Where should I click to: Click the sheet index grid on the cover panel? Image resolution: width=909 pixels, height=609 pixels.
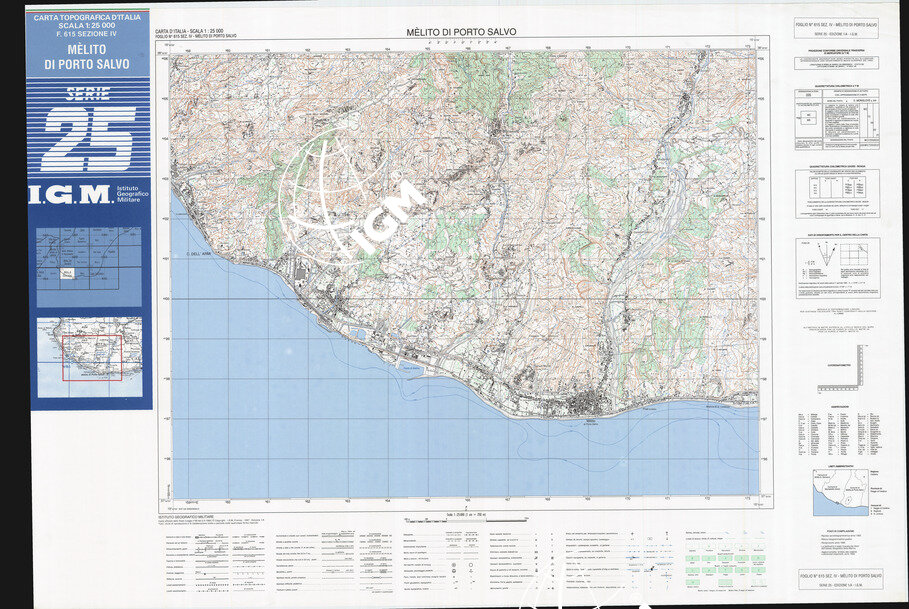pos(89,265)
